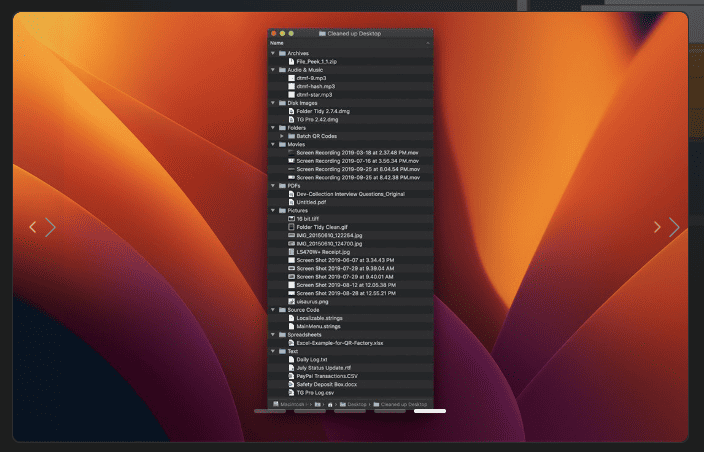704x452 pixels.
Task: Click the dtmf-9.mp3 audio file icon
Action: click(291, 78)
